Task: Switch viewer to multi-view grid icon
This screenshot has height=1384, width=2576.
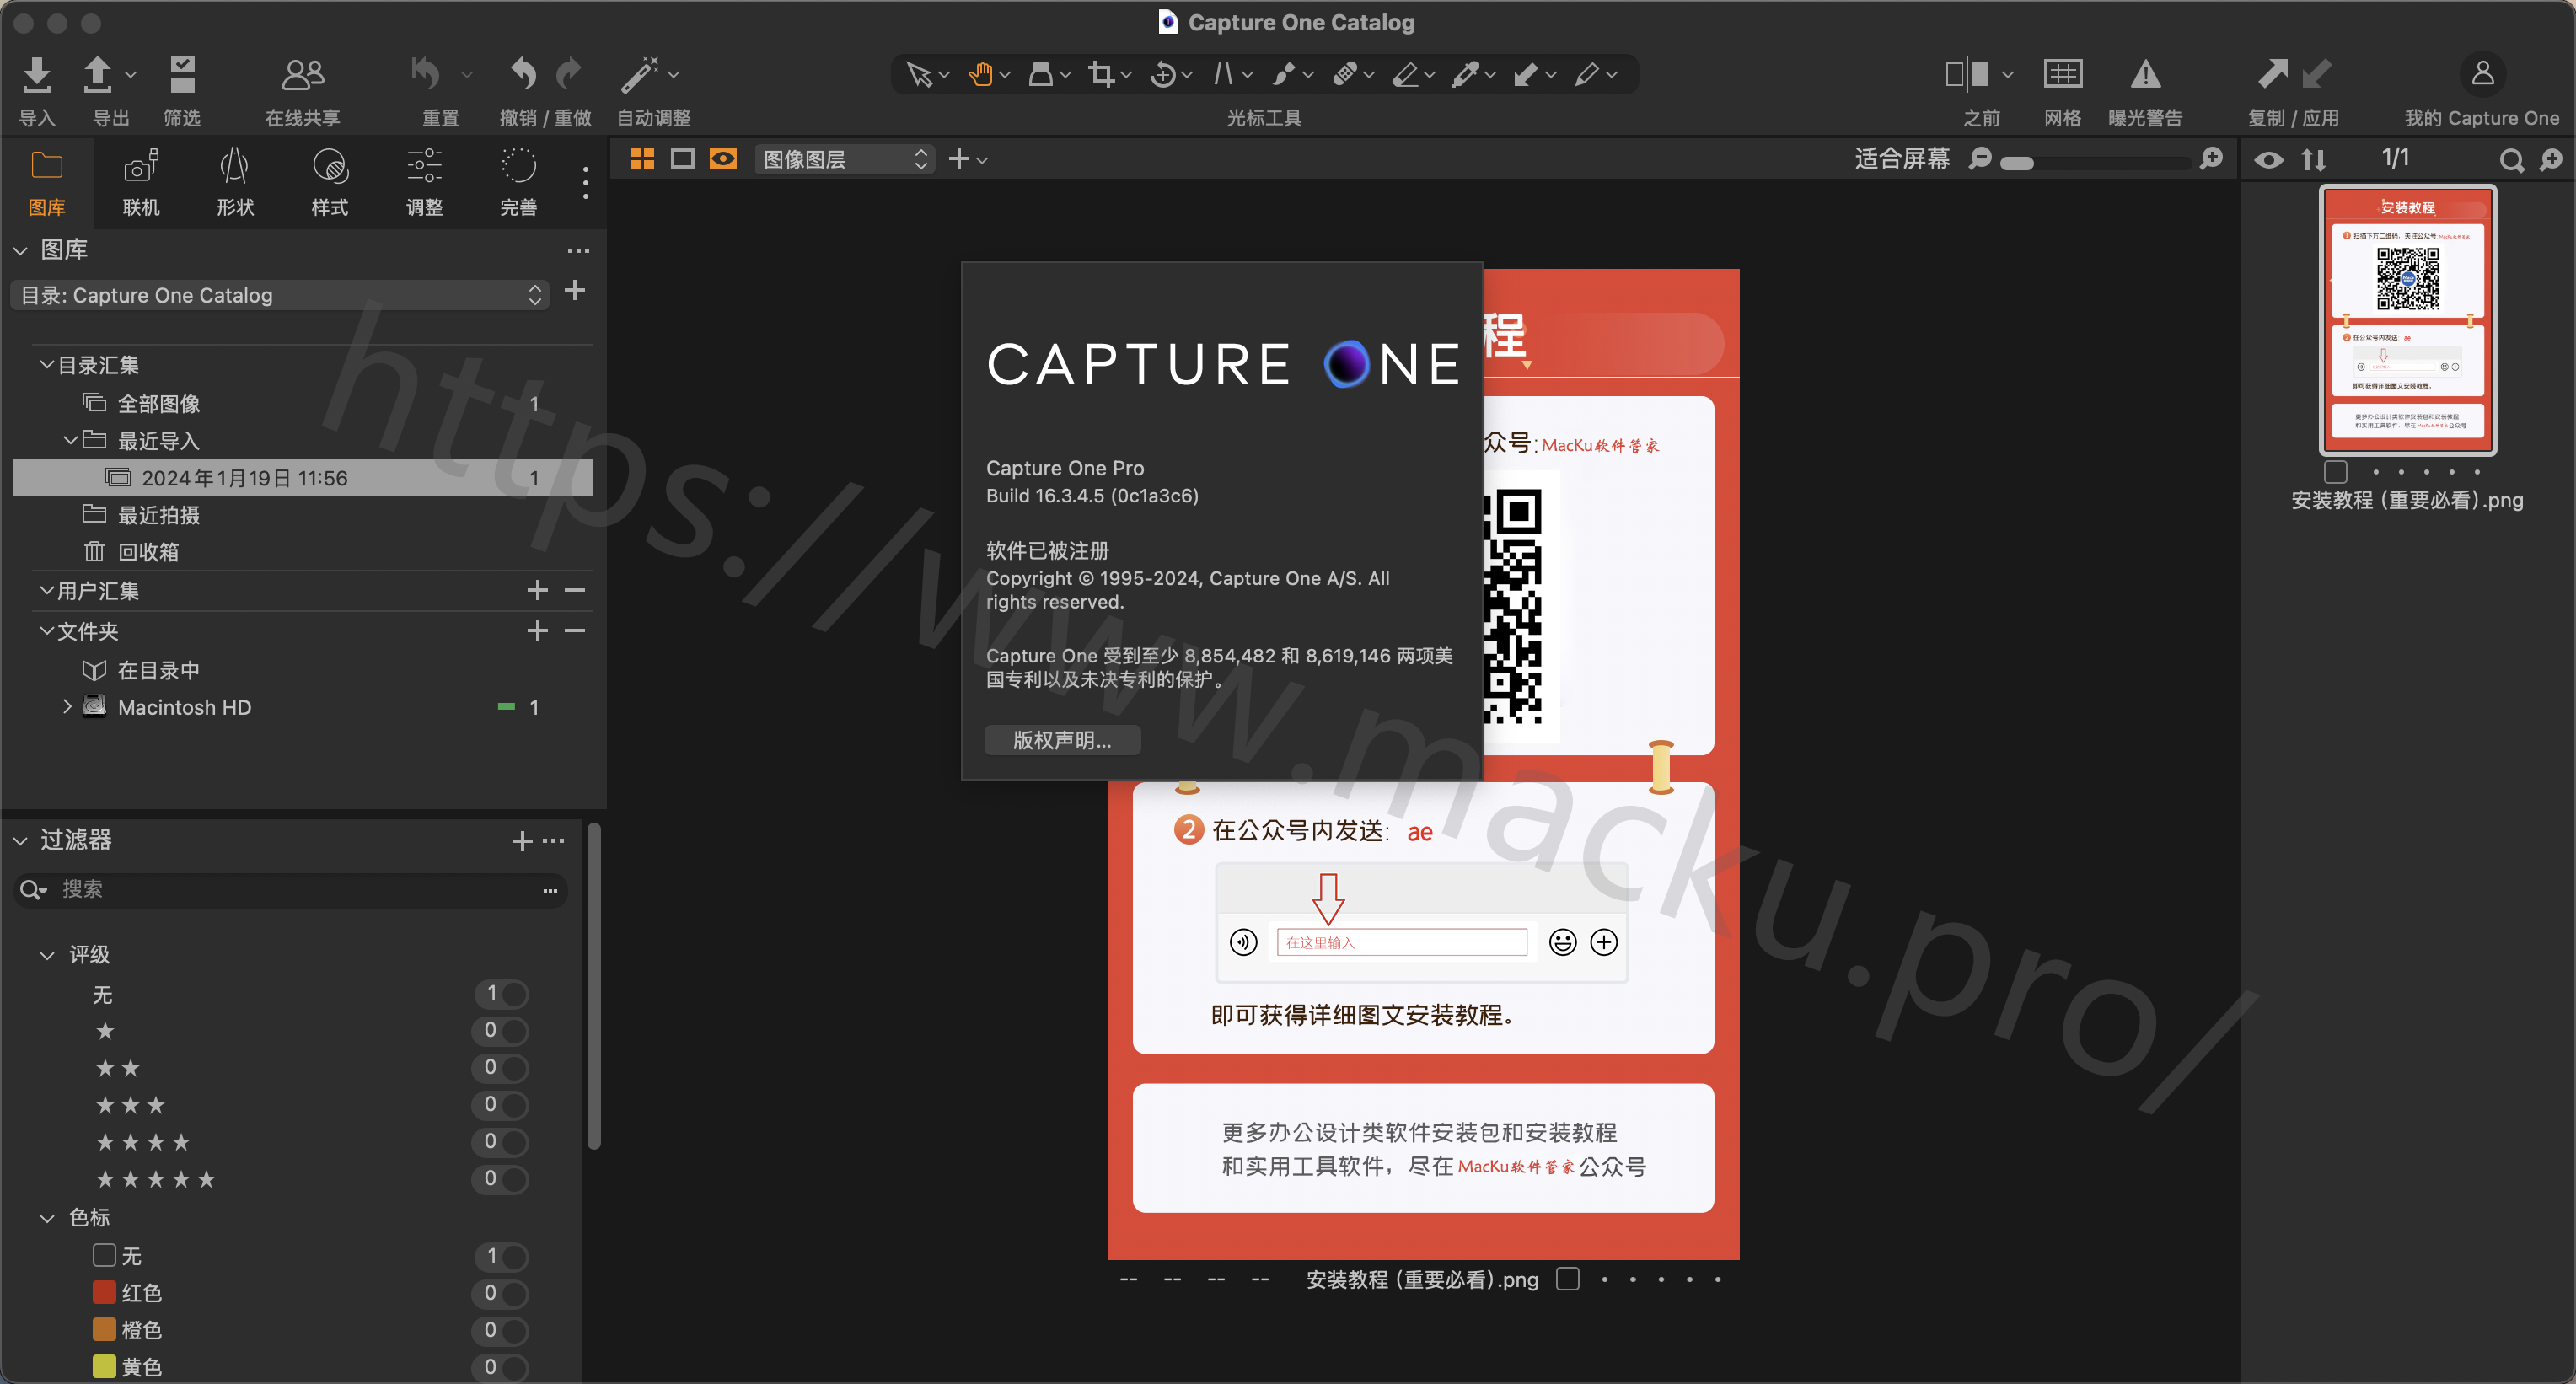Action: click(642, 159)
